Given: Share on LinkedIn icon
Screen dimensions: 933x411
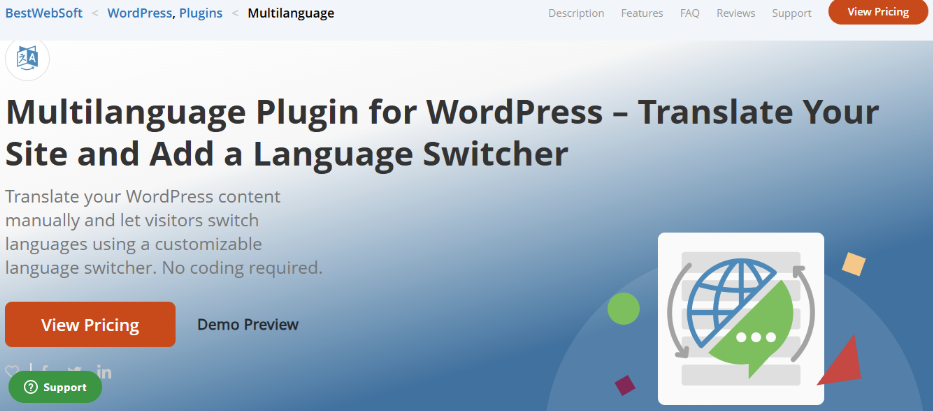Looking at the screenshot, I should [x=104, y=372].
